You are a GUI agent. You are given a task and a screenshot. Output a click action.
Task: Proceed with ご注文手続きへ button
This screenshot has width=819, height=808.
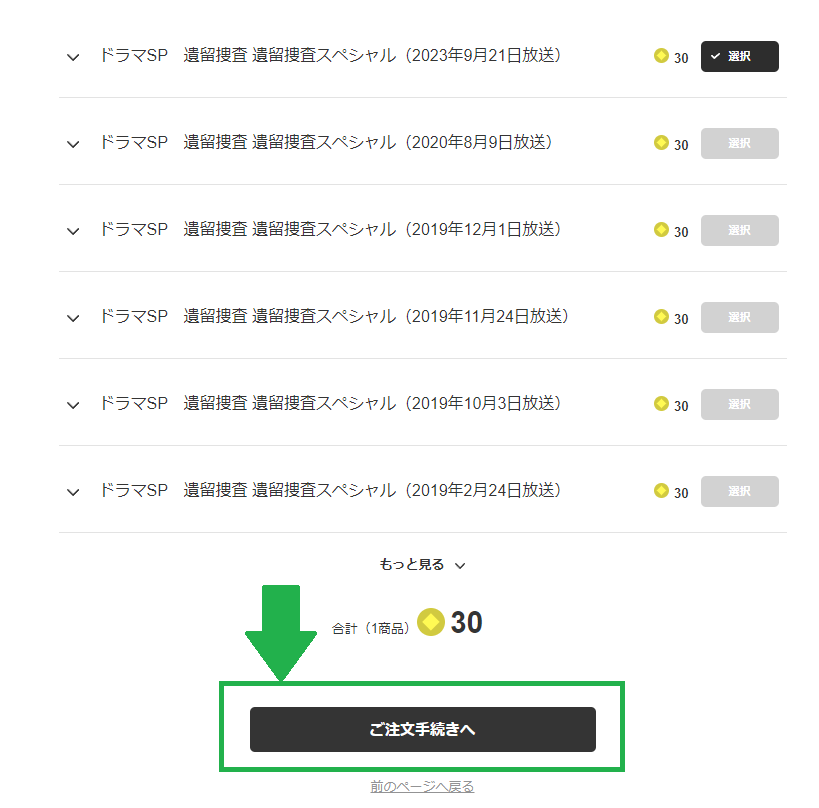pos(422,729)
